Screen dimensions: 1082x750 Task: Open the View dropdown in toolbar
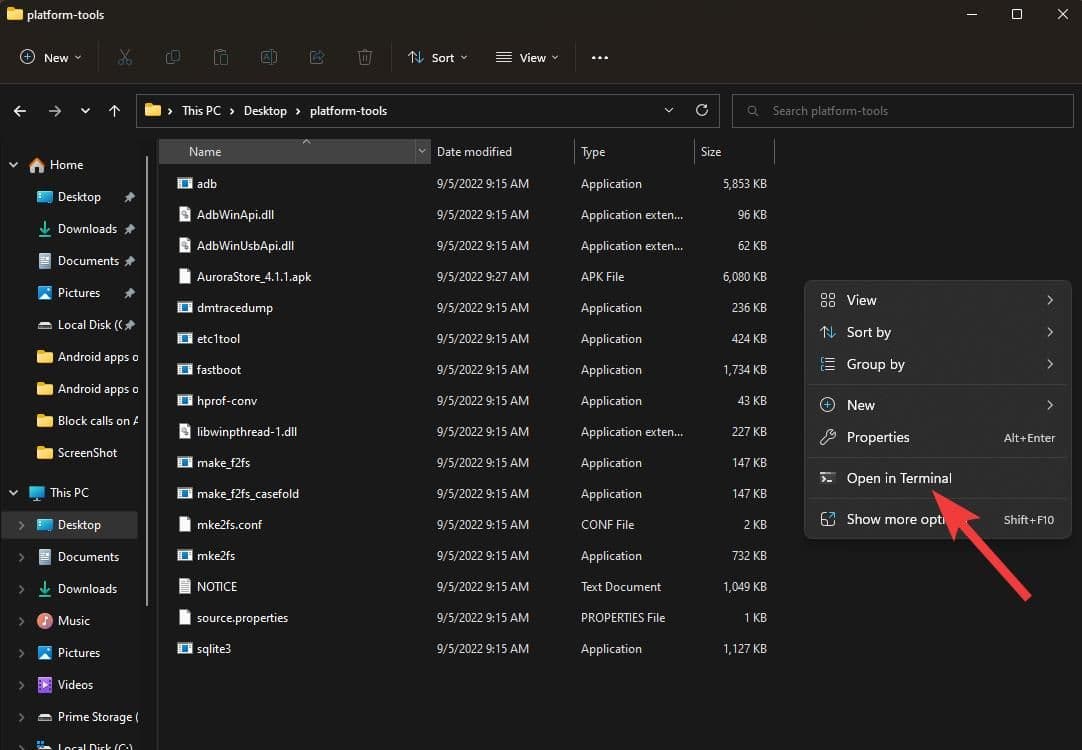(527, 58)
